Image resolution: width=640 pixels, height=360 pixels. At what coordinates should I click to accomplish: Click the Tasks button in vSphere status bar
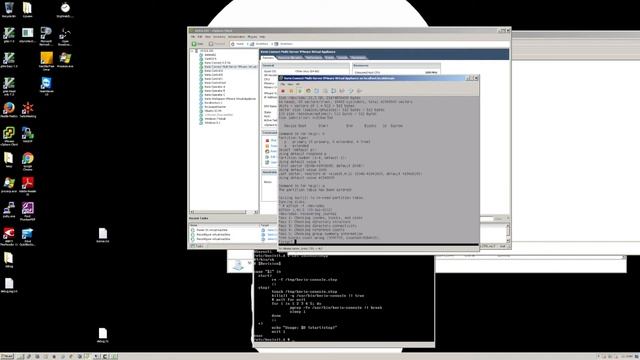(x=198, y=246)
